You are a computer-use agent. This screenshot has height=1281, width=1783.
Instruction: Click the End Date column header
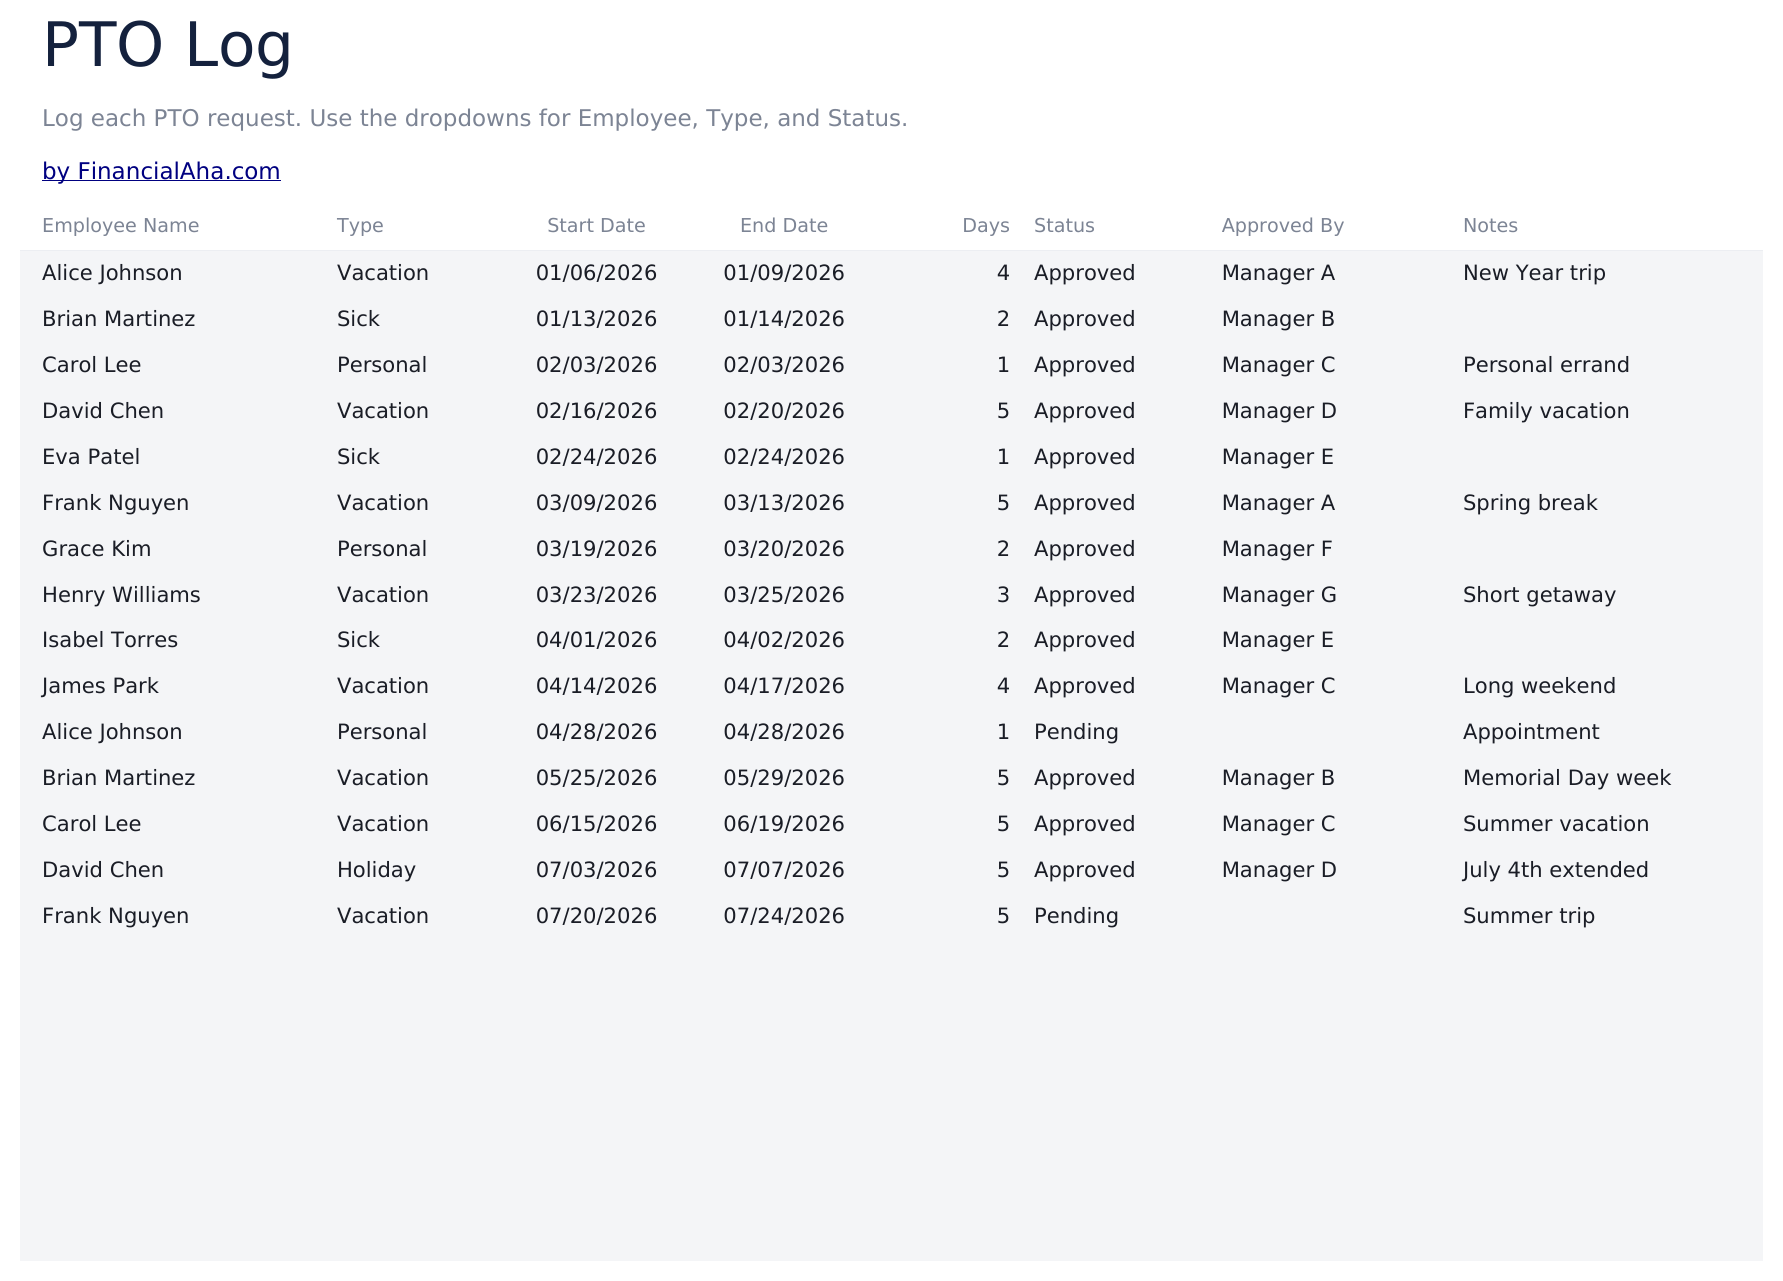[x=784, y=226]
